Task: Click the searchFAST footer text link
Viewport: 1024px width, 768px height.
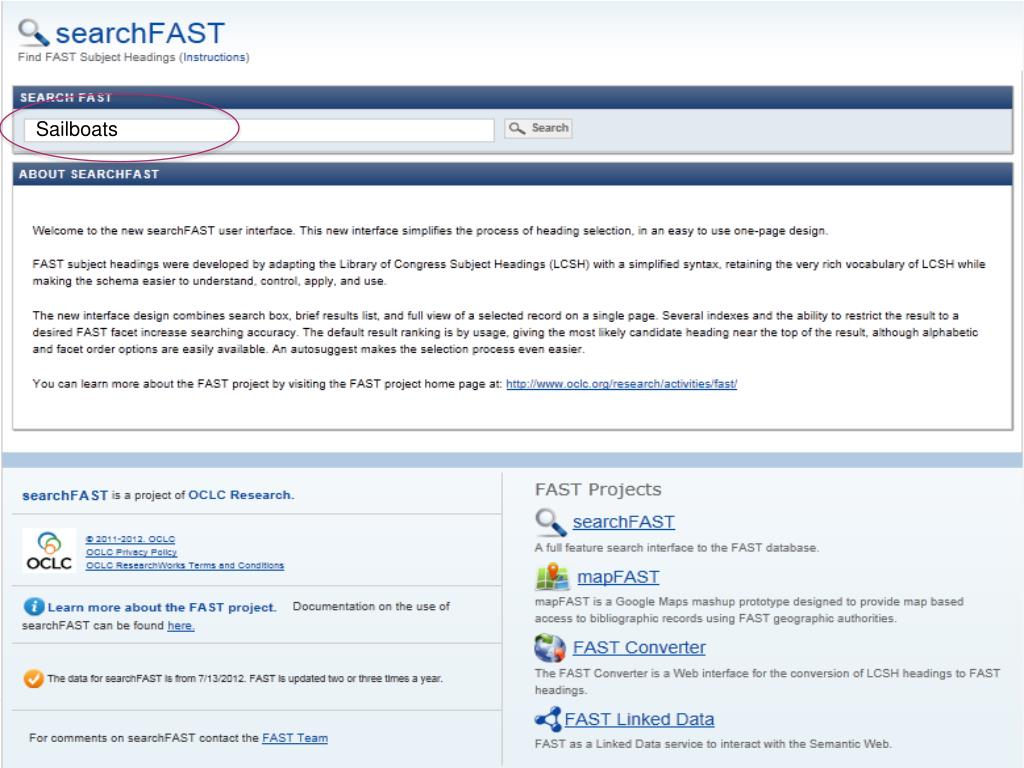Action: click(65, 496)
